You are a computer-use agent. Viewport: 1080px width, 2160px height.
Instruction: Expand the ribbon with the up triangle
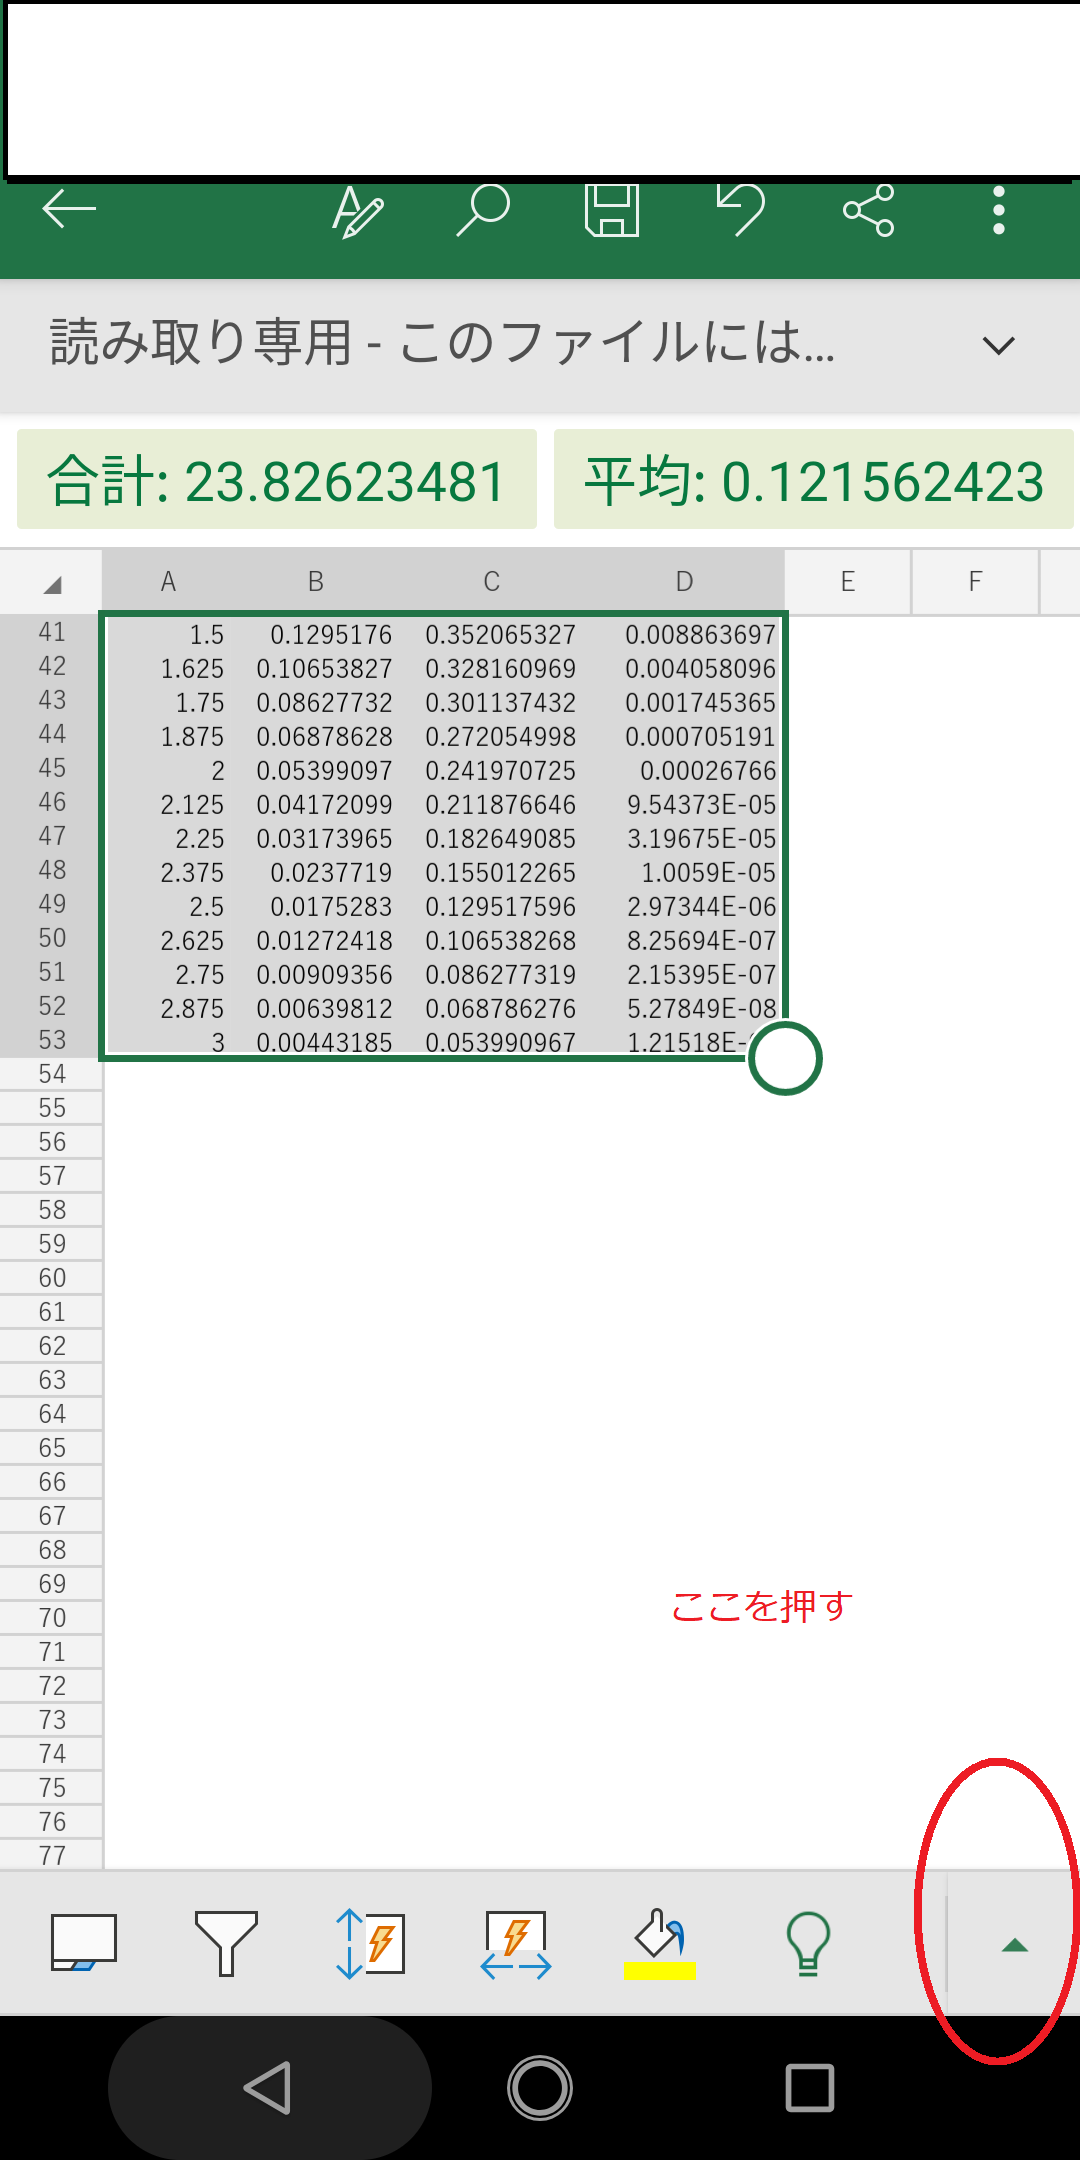pos(1014,1945)
